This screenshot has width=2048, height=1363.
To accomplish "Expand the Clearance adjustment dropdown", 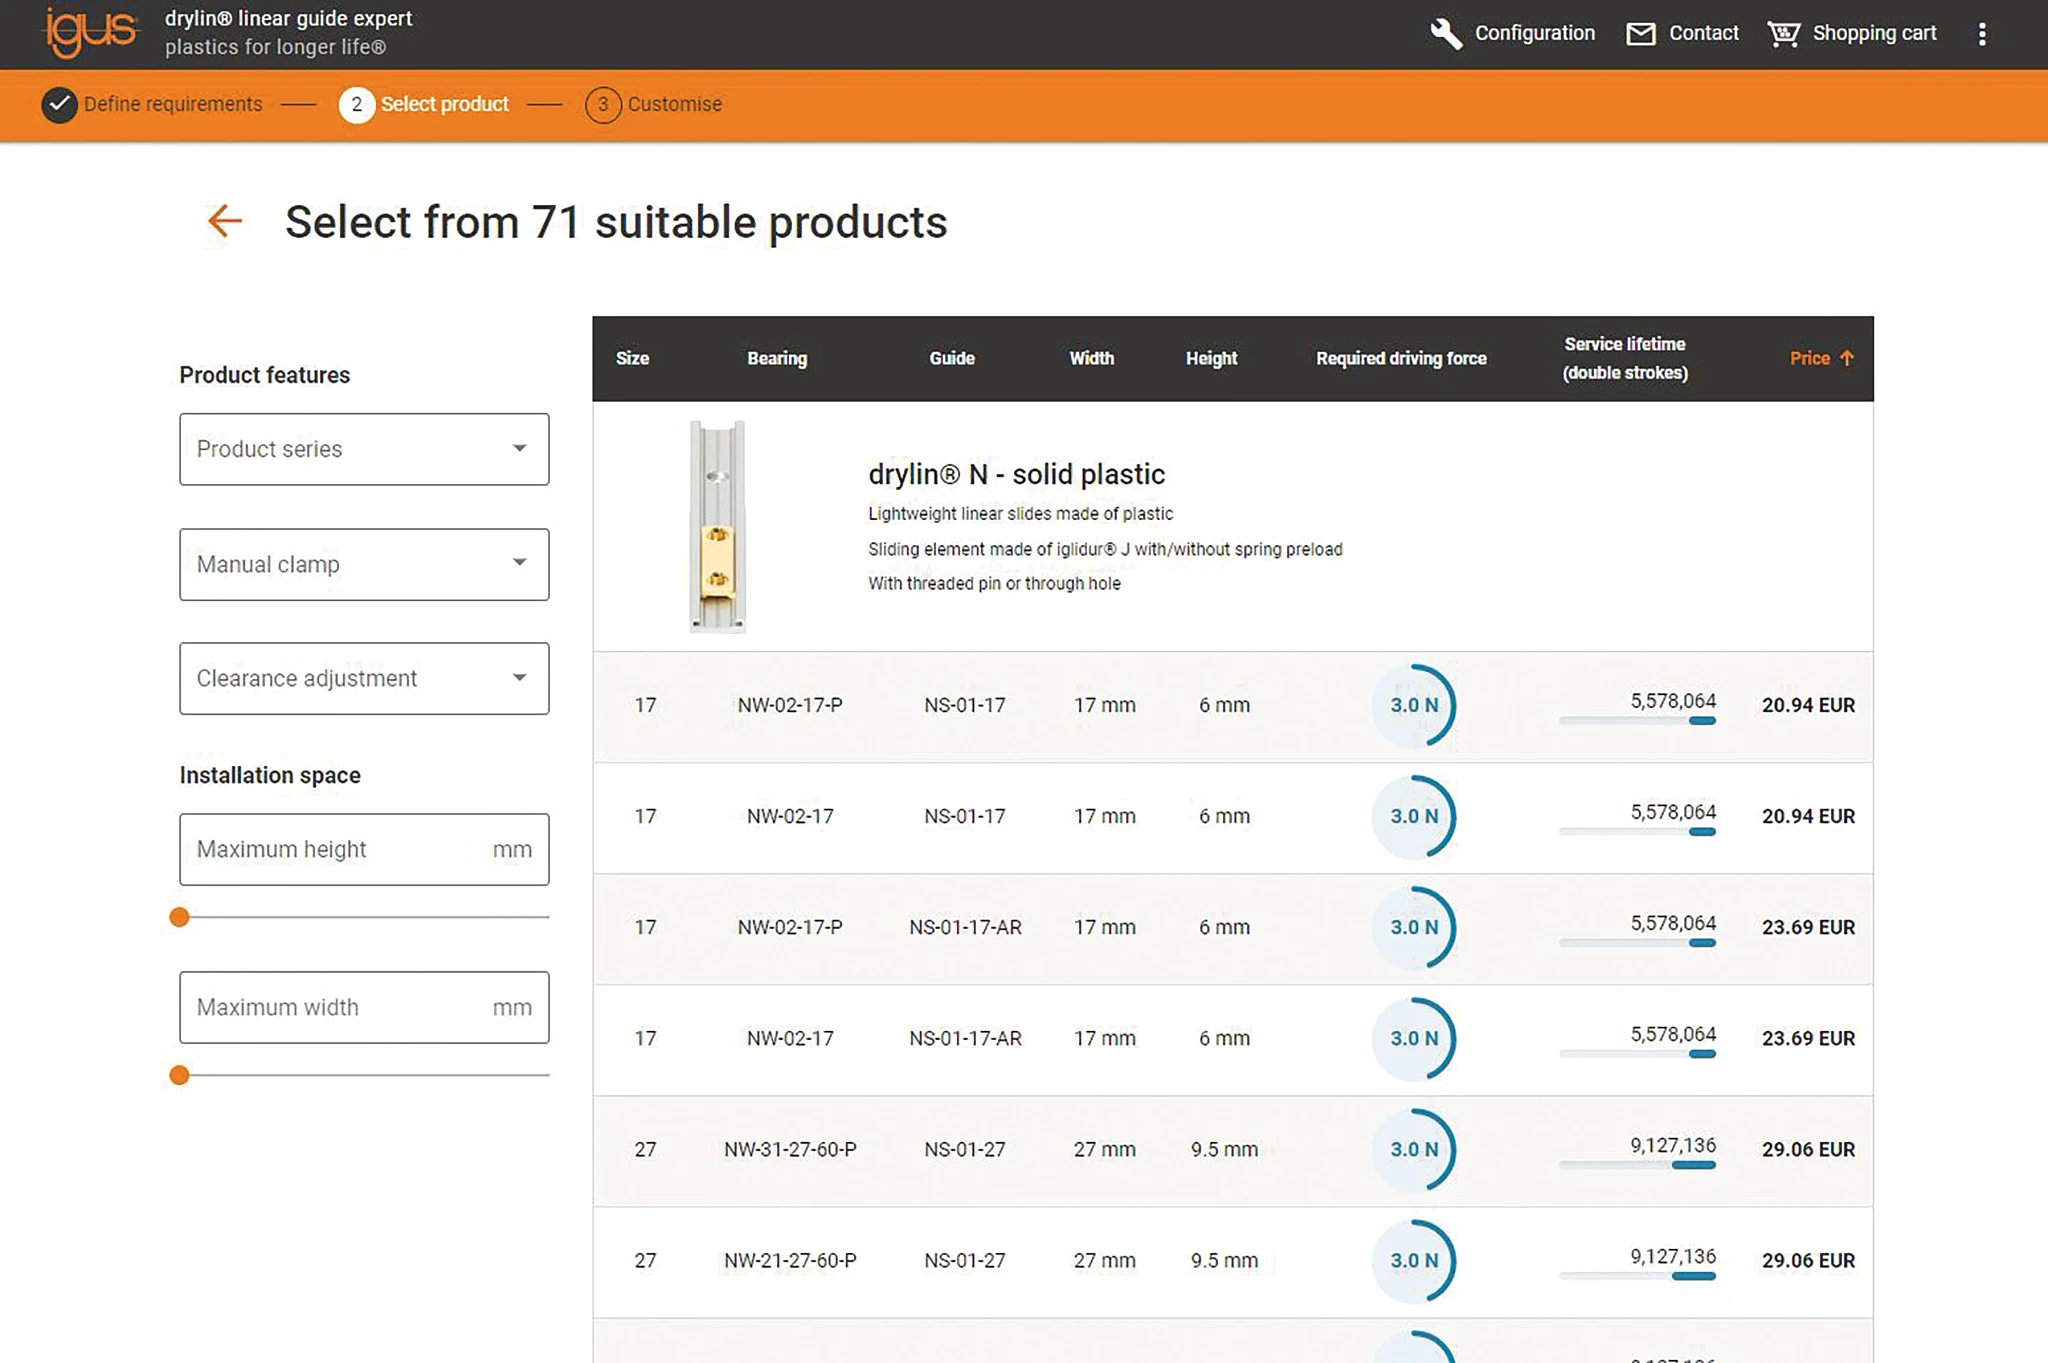I will point(363,678).
